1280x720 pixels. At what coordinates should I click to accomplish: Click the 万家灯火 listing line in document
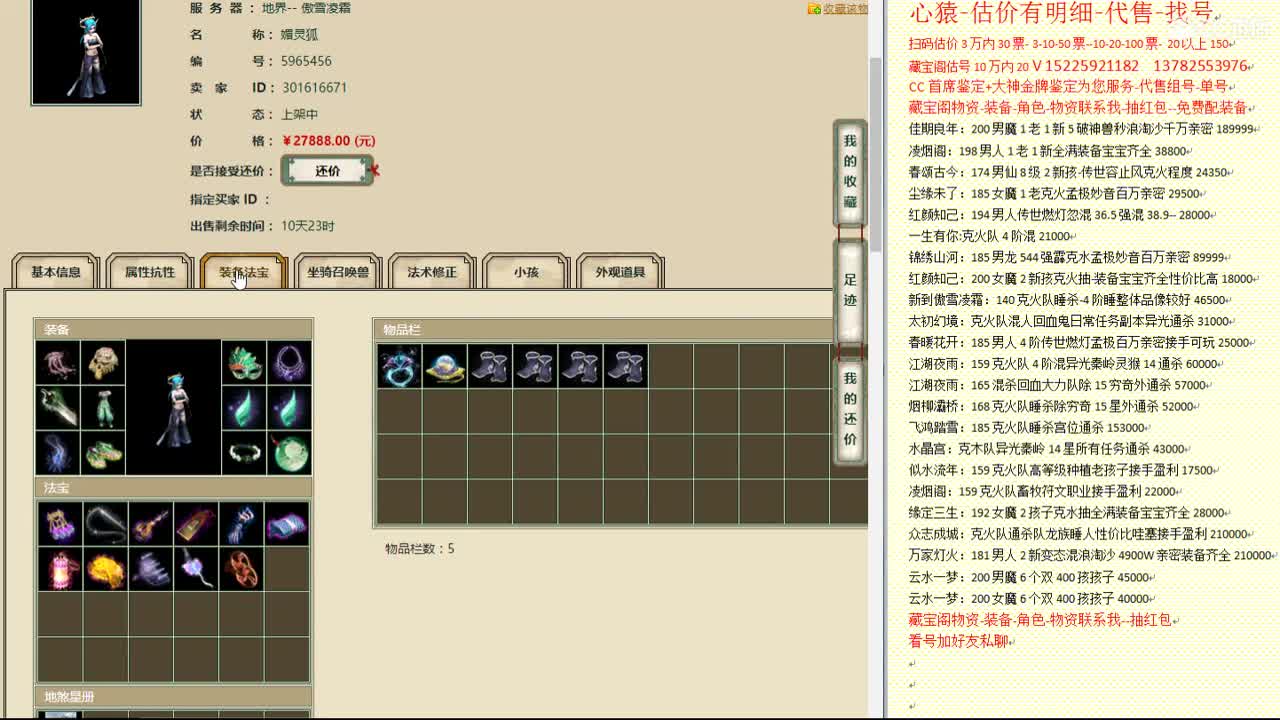[x=1093, y=556]
